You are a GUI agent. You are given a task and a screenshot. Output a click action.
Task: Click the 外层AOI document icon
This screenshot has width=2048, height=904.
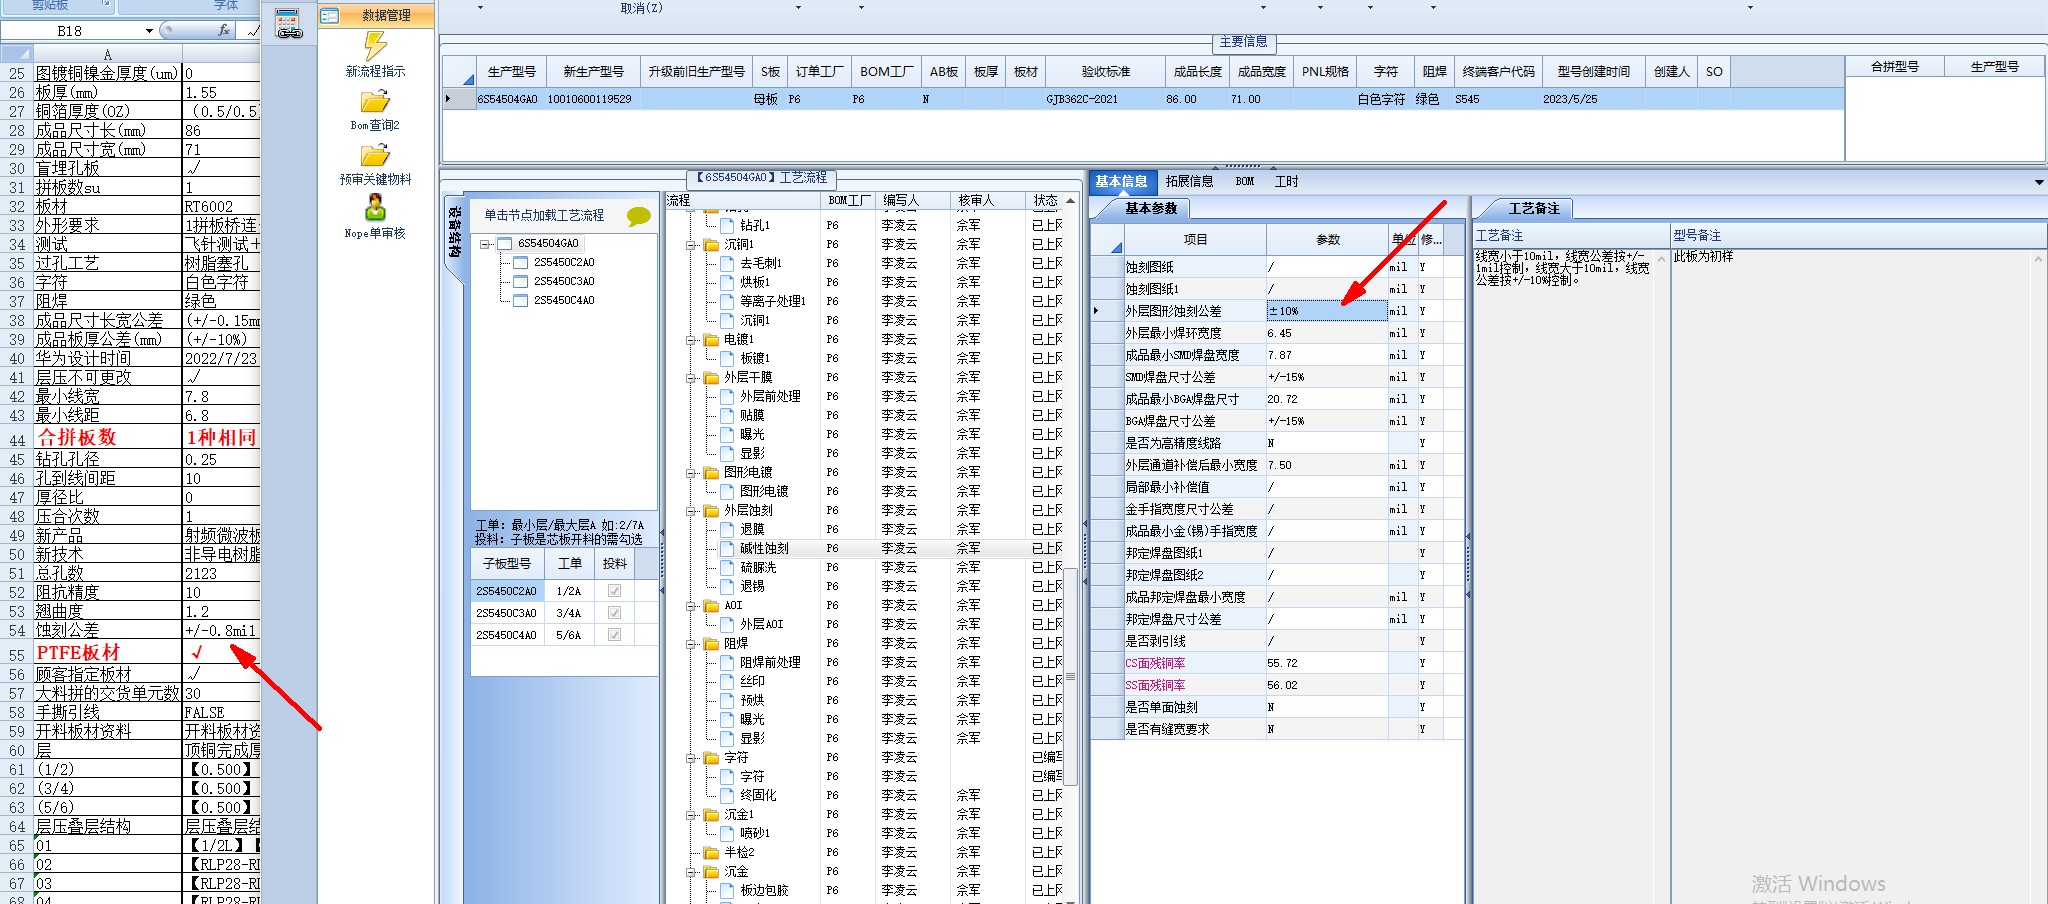[727, 624]
